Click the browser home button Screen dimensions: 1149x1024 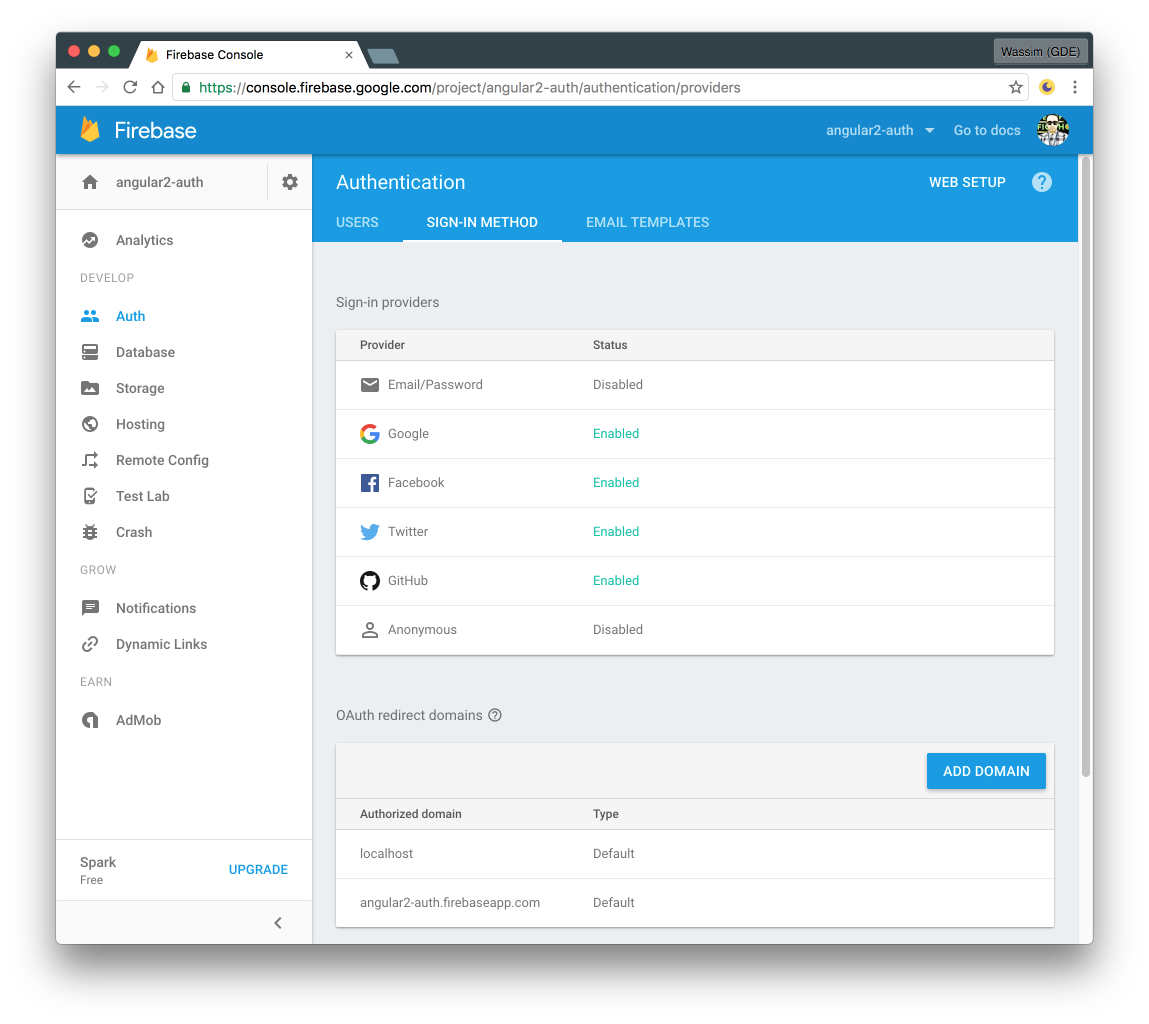click(x=158, y=87)
